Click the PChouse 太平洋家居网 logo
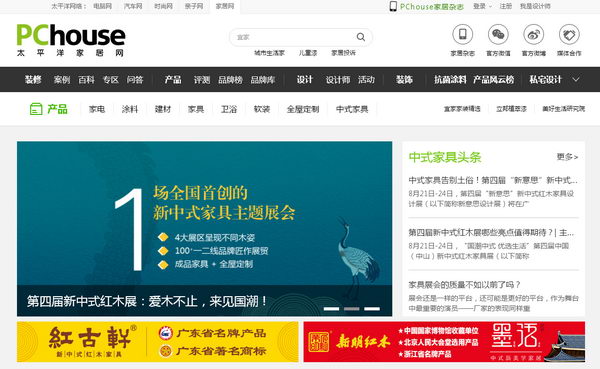 (71, 40)
